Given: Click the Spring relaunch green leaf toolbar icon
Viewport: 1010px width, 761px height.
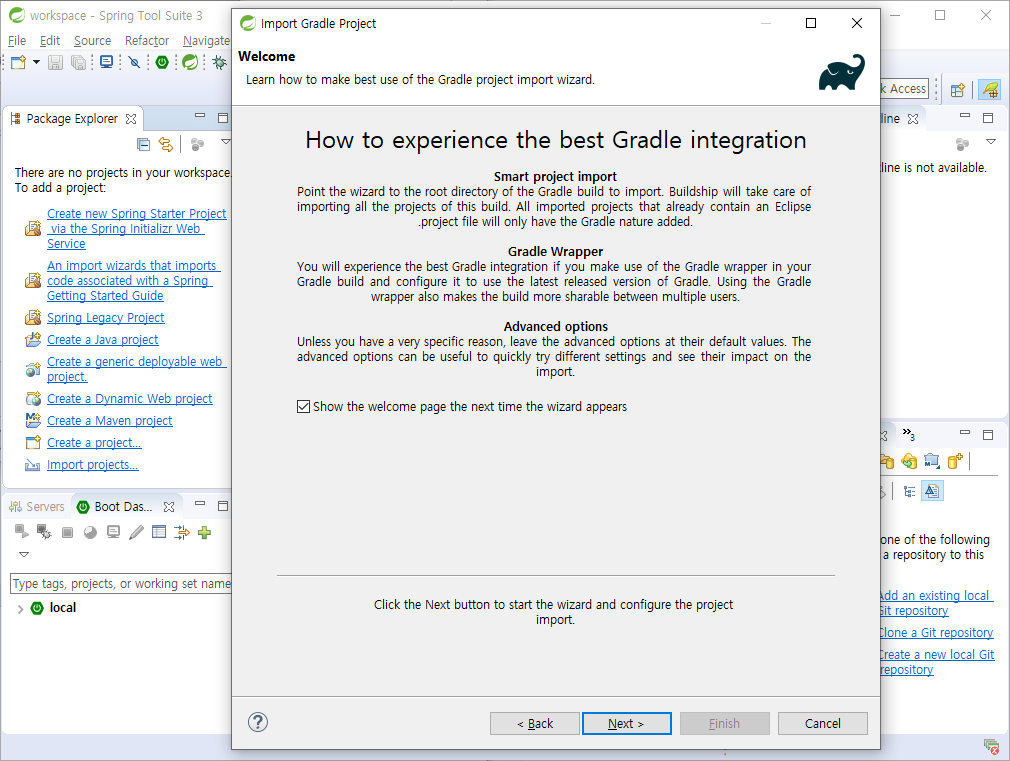Looking at the screenshot, I should click(x=190, y=62).
